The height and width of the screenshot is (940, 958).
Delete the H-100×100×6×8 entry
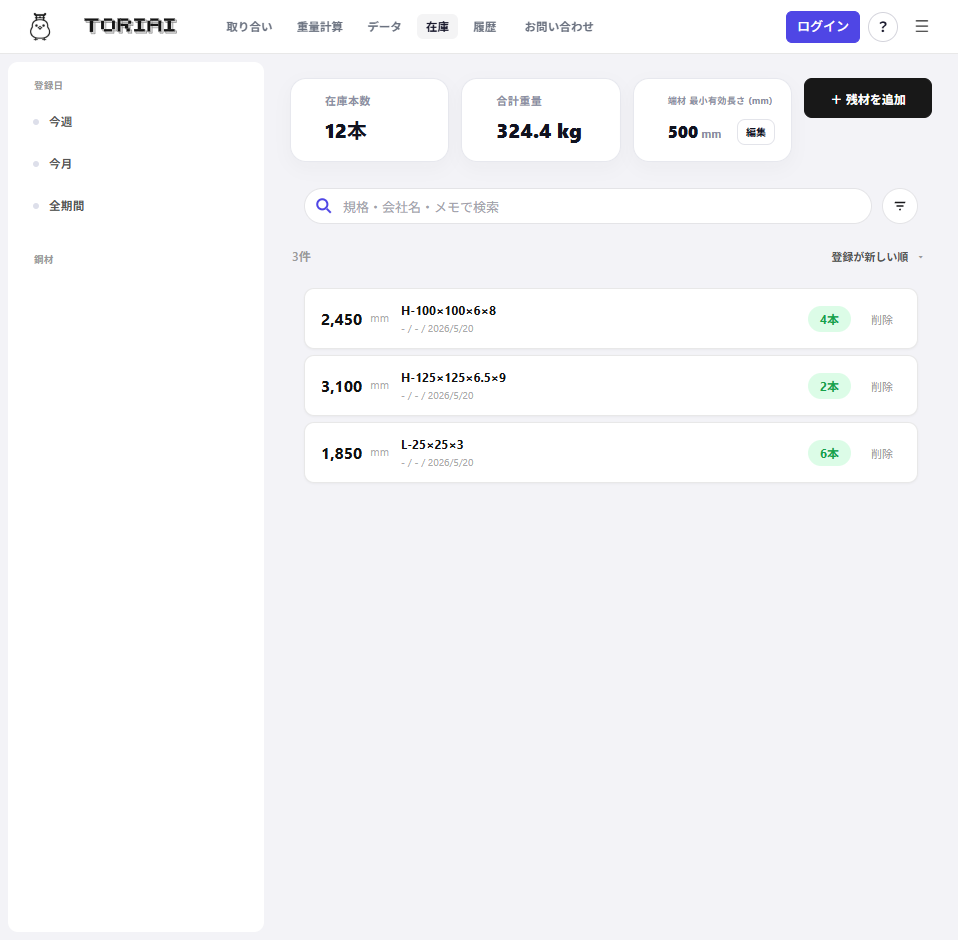point(882,320)
